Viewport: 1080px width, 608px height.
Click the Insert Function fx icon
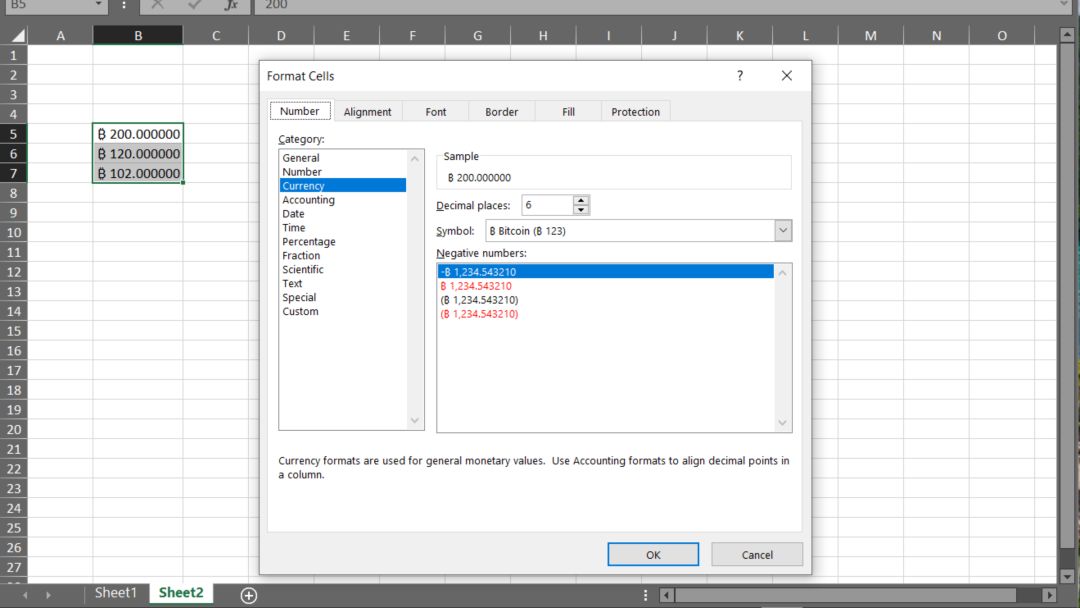pyautogui.click(x=231, y=5)
